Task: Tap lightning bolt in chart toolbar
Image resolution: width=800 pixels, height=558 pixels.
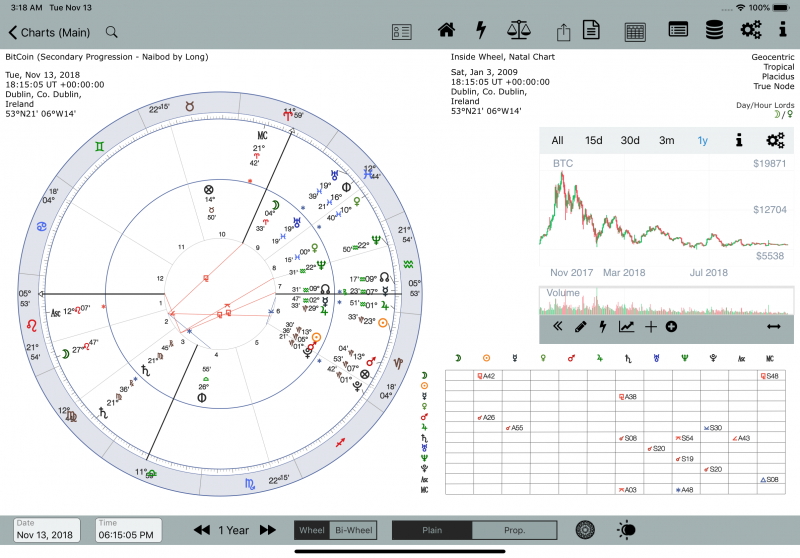Action: [x=603, y=326]
